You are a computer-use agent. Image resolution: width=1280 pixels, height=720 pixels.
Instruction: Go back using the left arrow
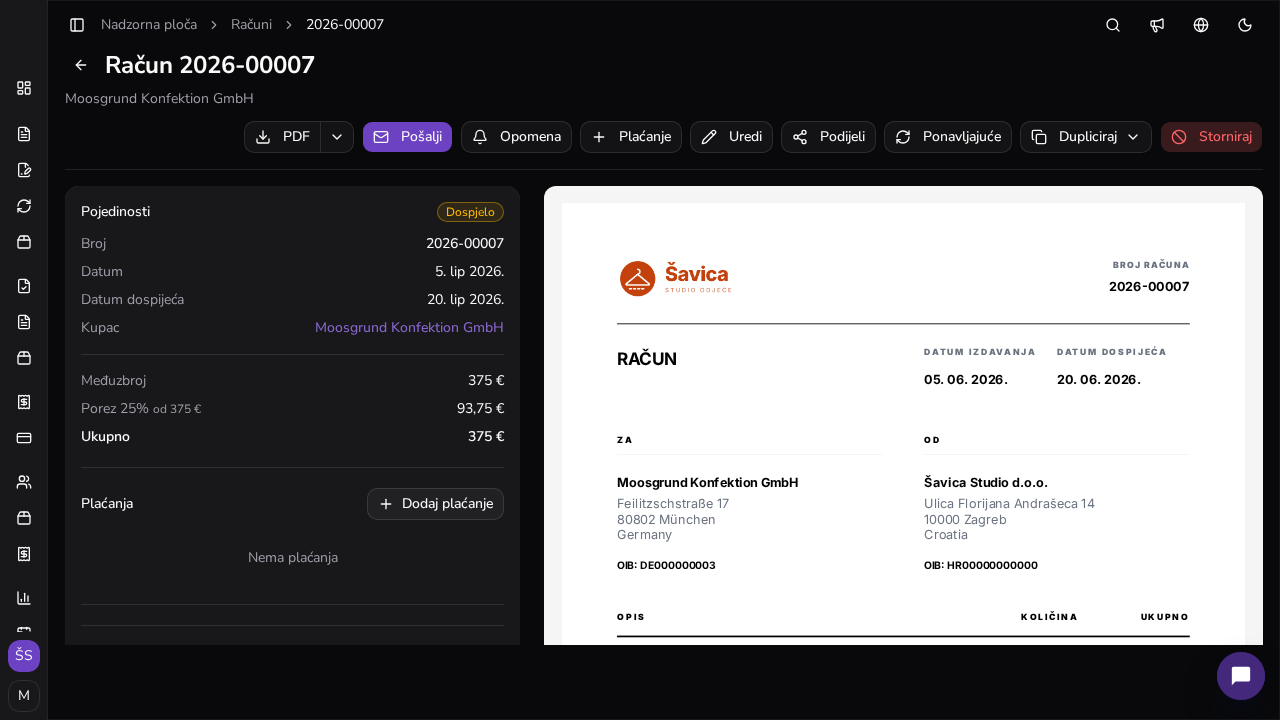(81, 65)
